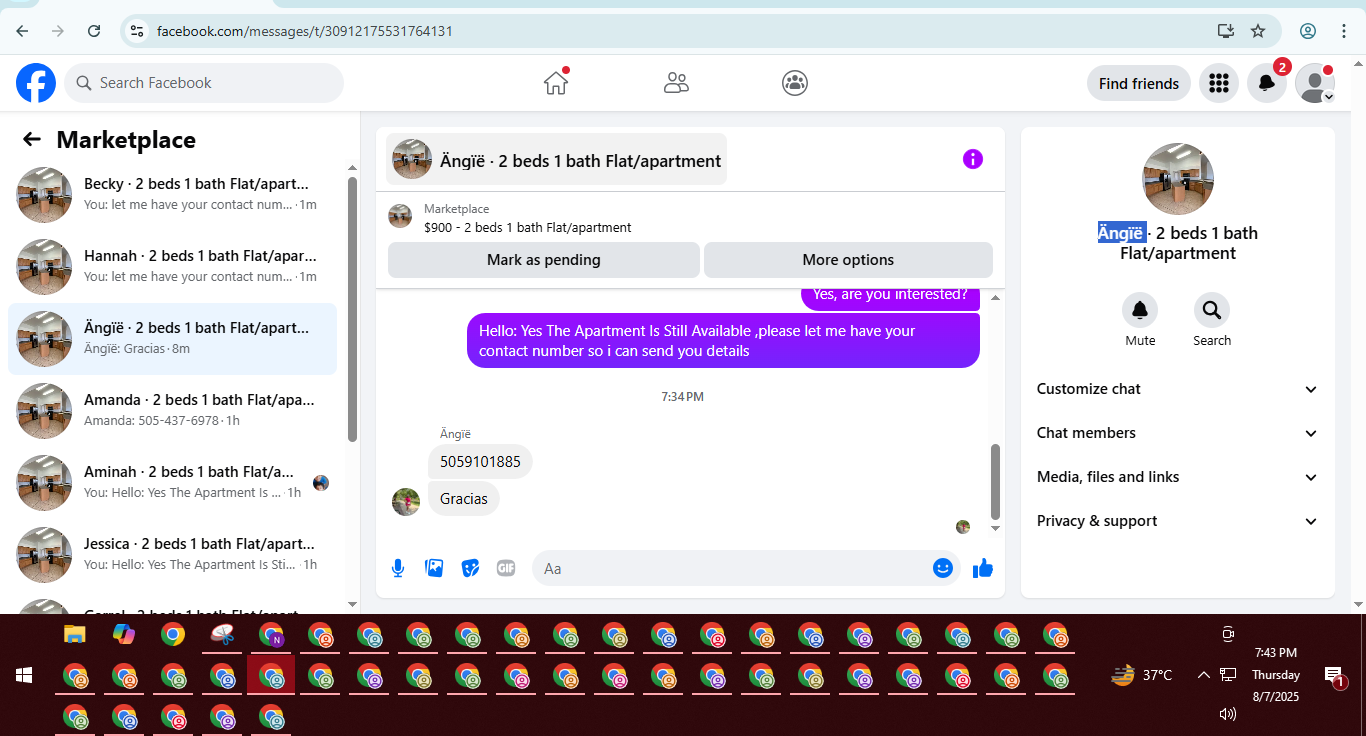Bookmark this page with the star icon
Viewport: 1366px width, 736px height.
tap(1258, 31)
